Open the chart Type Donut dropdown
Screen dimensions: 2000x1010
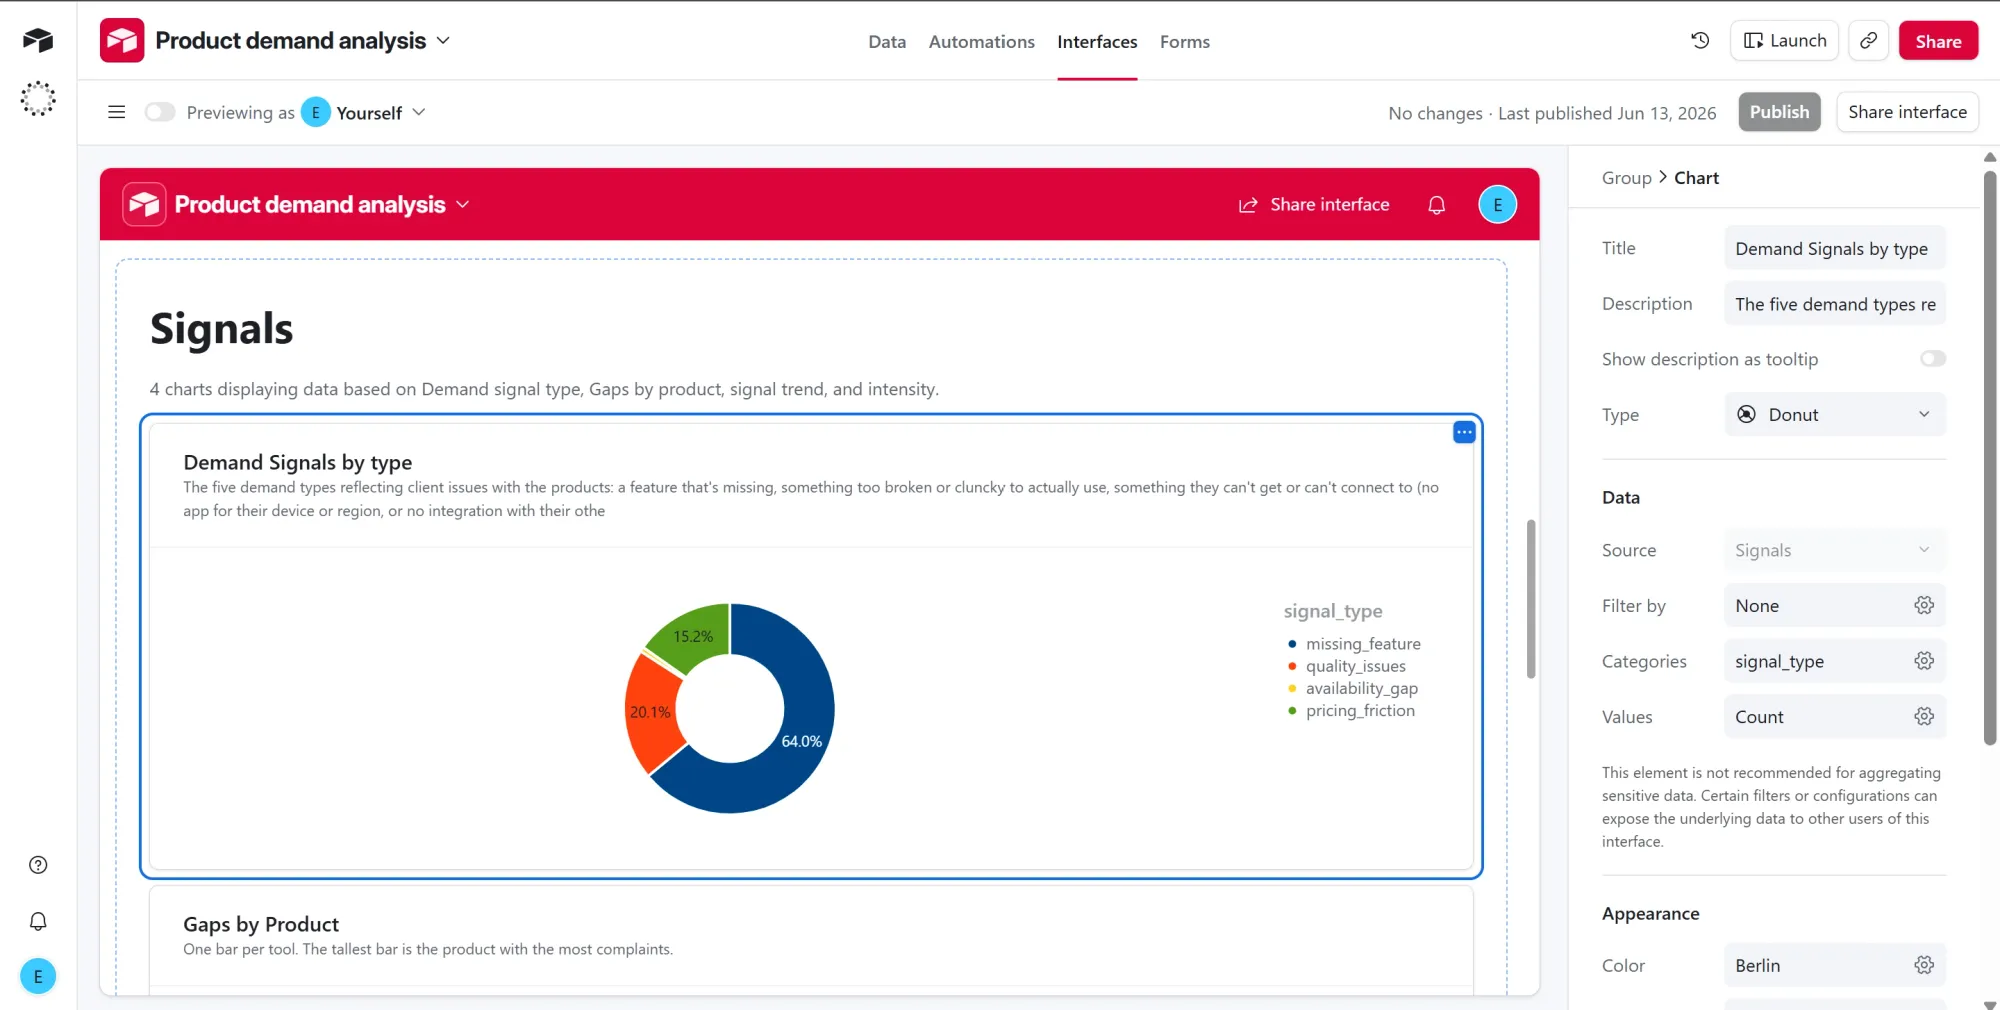1835,414
